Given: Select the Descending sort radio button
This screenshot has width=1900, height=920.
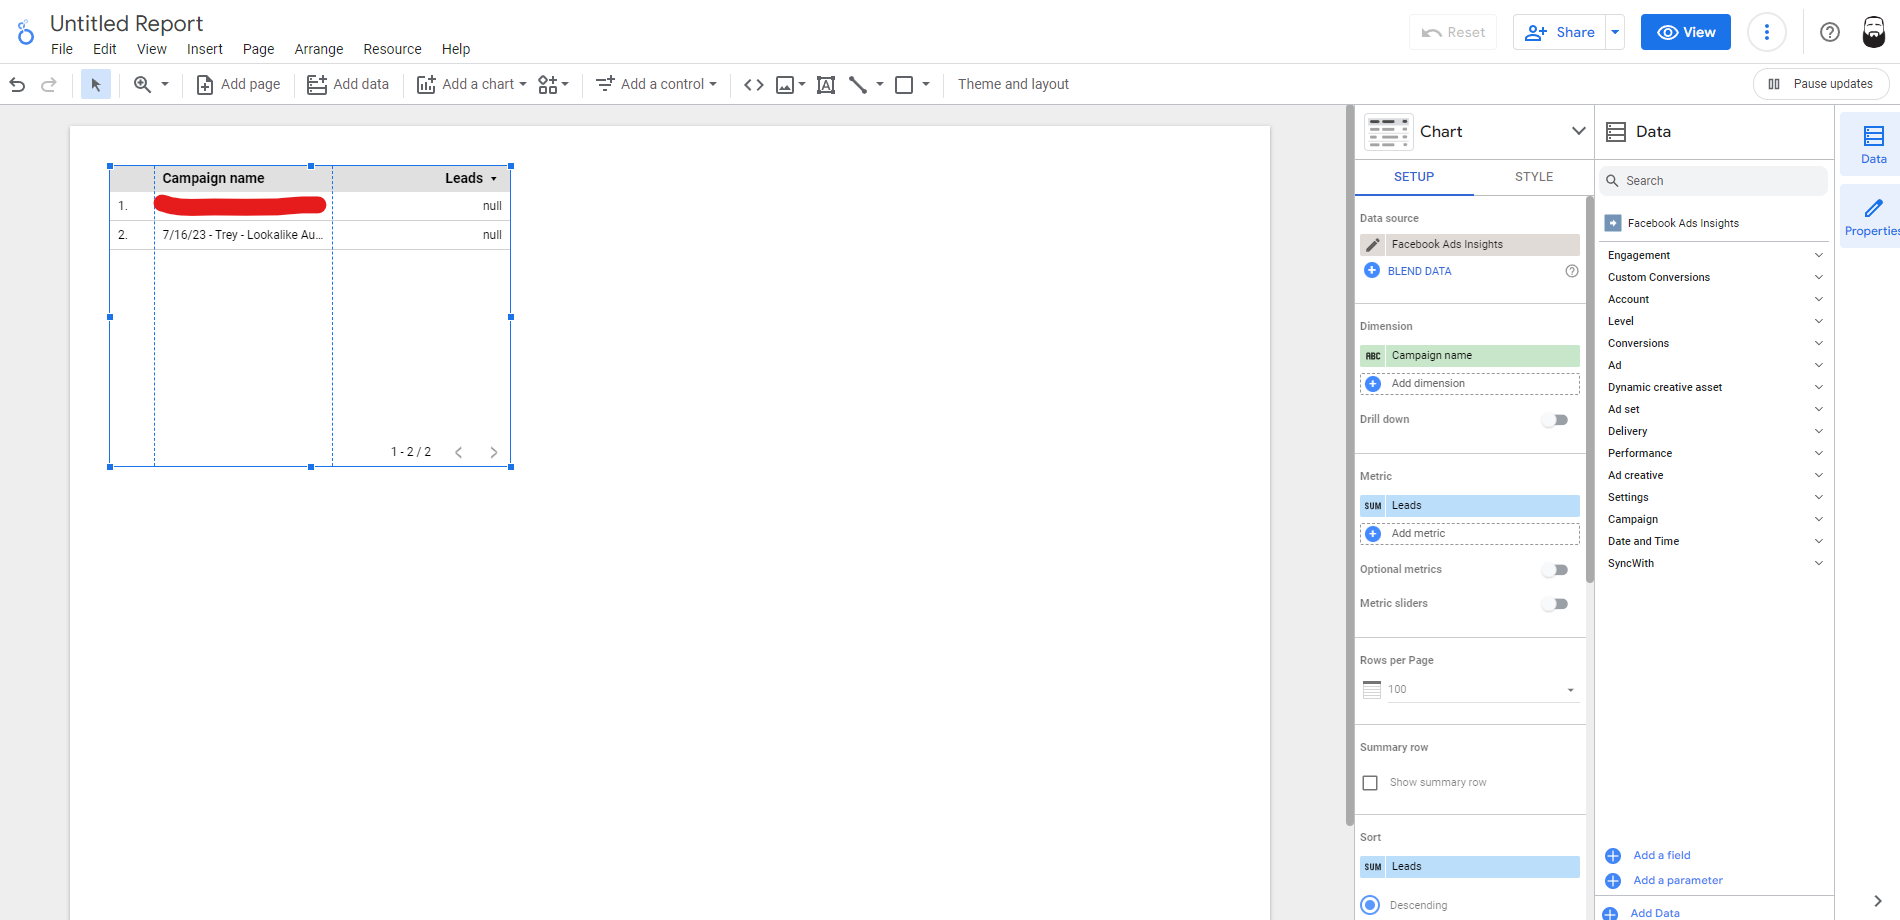Looking at the screenshot, I should 1370,905.
